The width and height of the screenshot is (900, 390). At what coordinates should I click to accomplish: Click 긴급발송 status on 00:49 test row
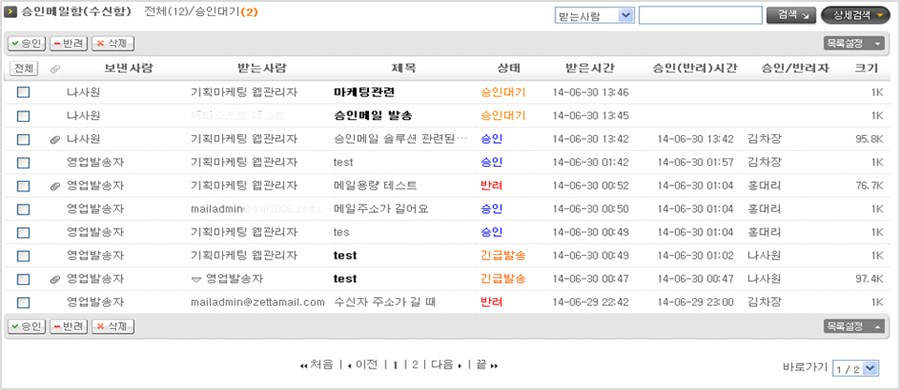tap(503, 256)
